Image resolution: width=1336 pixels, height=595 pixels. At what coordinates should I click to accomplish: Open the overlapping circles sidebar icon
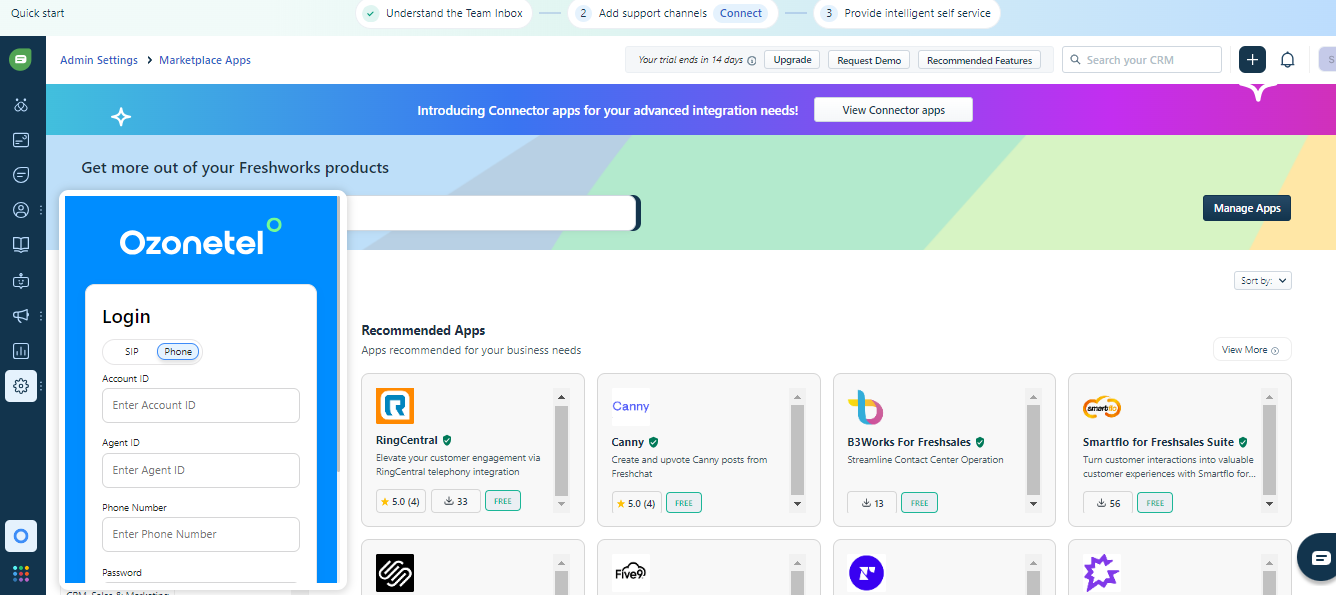[21, 105]
